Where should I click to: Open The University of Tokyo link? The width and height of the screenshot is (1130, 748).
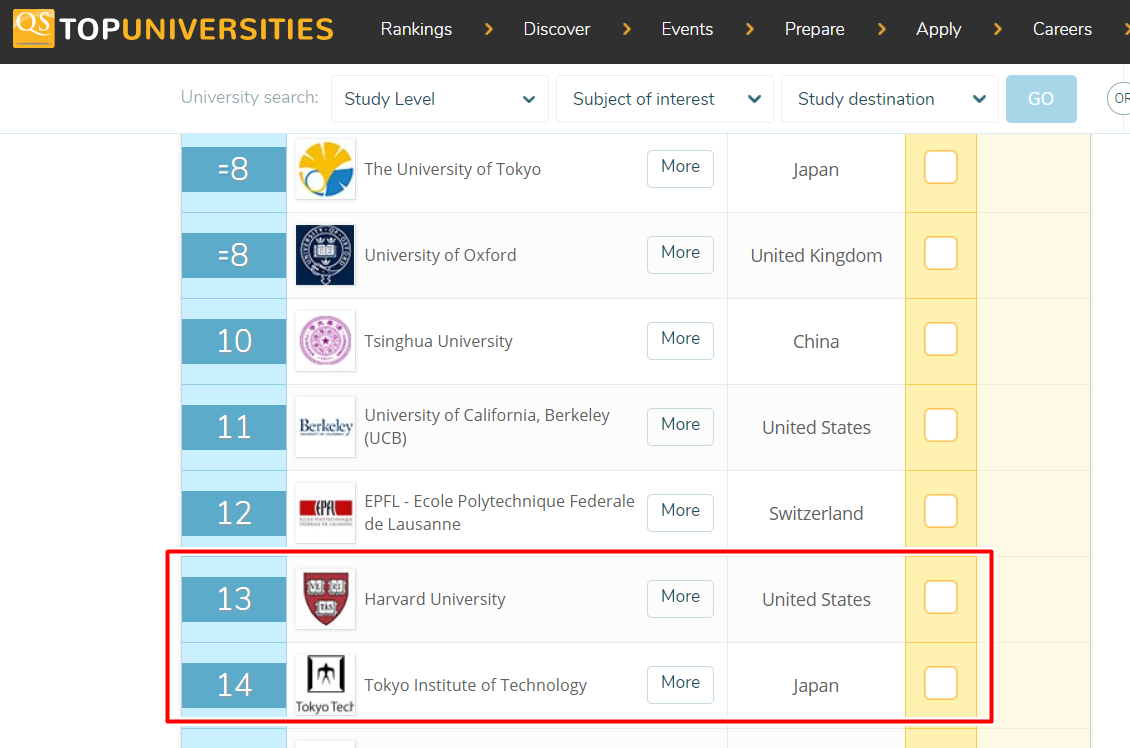453,169
